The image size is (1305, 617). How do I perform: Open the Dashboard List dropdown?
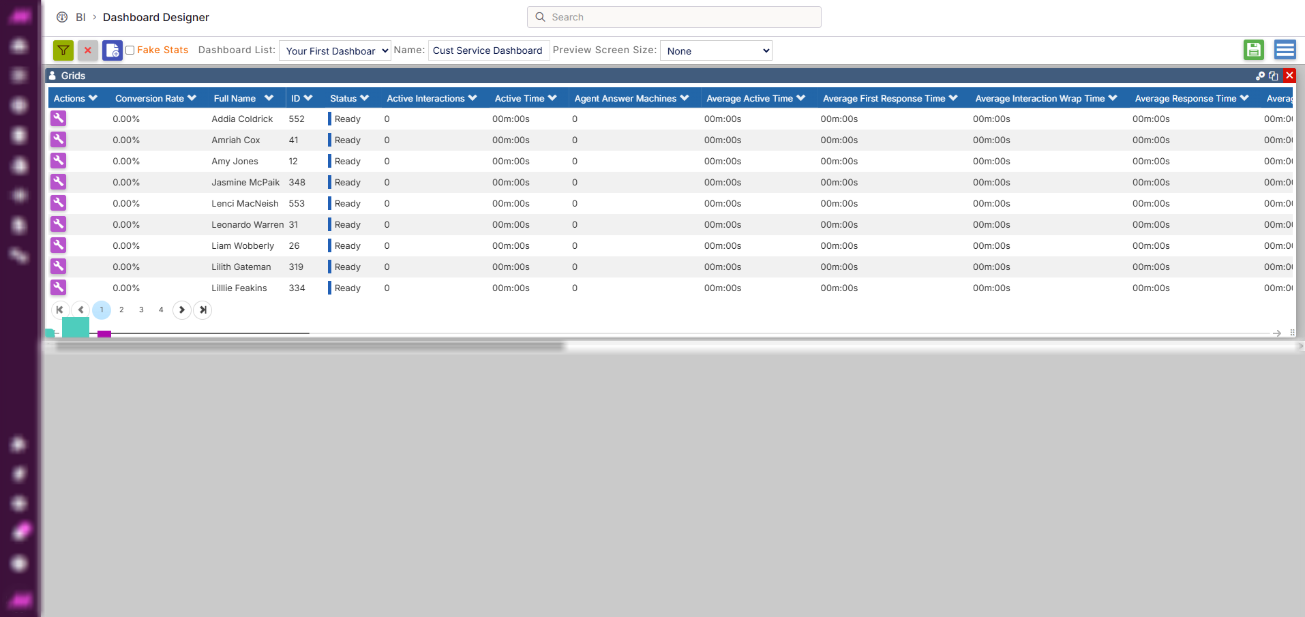coord(335,51)
